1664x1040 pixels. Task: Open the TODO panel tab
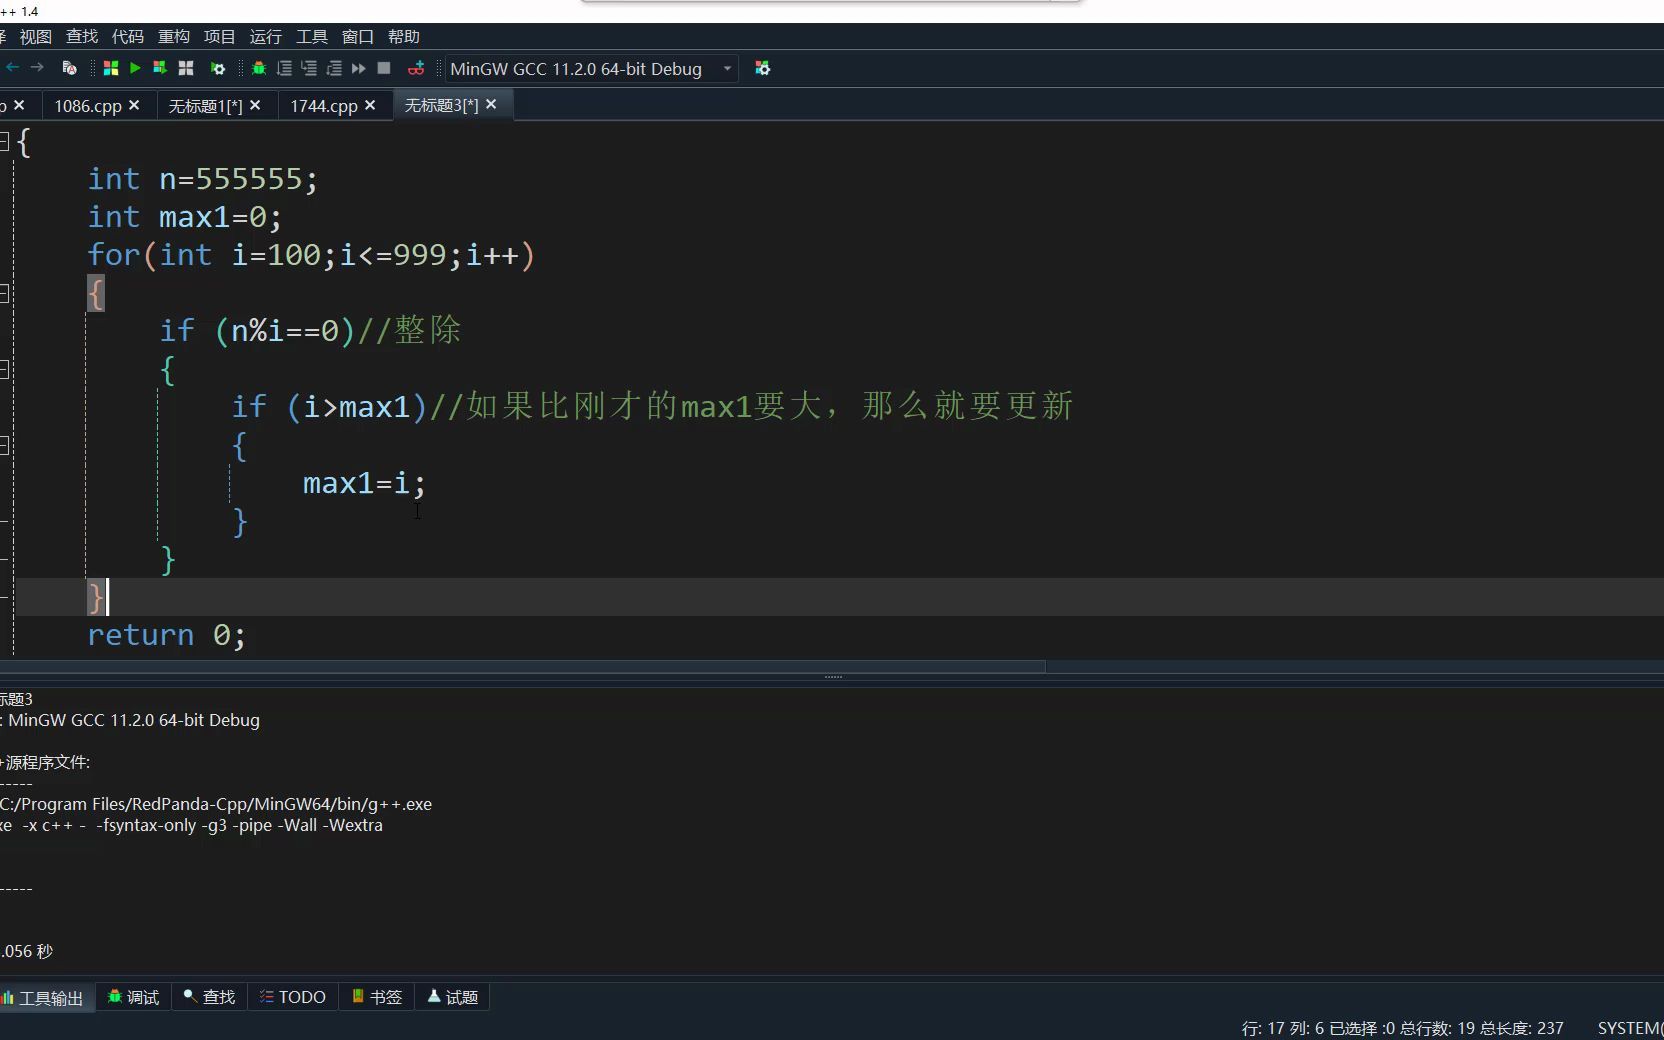click(x=293, y=997)
